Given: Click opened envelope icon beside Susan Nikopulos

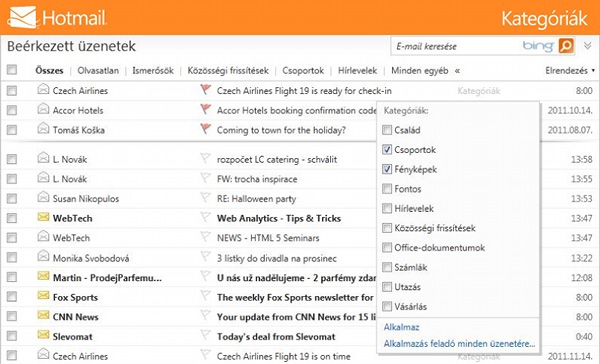Looking at the screenshot, I should [x=43, y=197].
